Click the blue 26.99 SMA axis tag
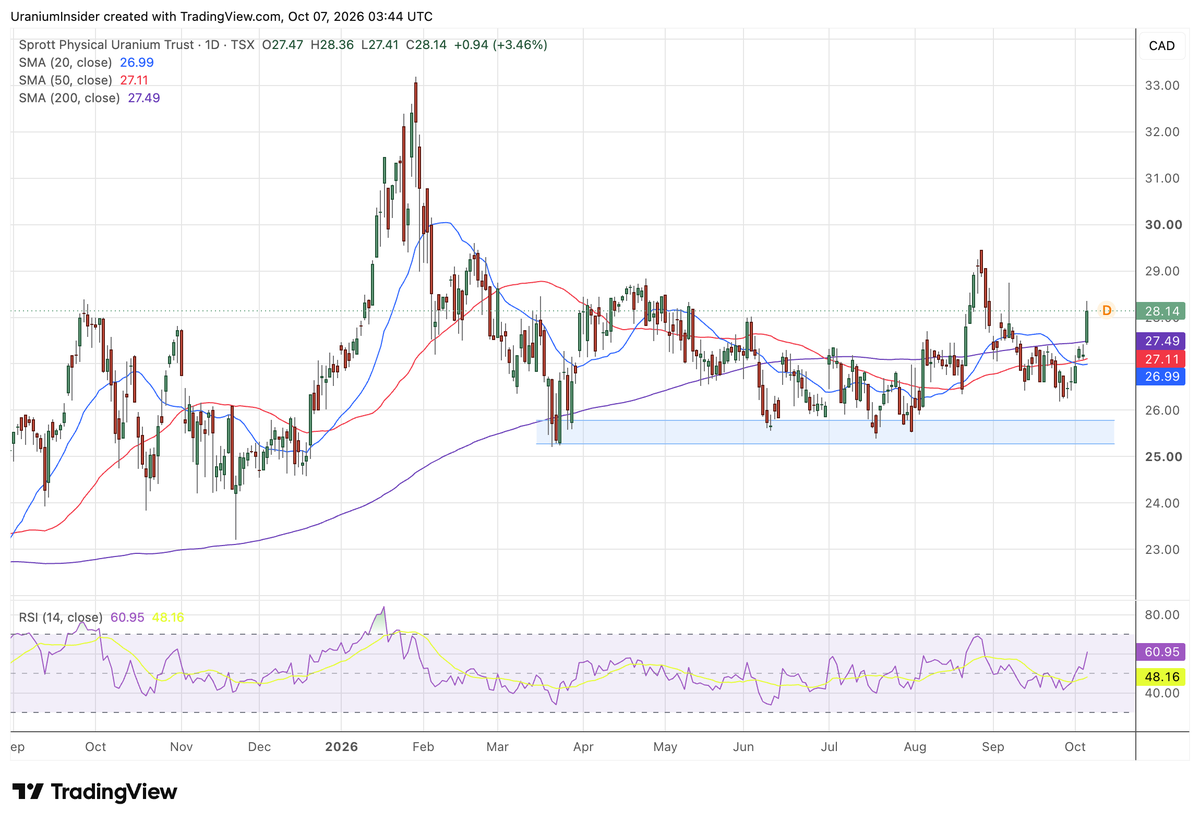This screenshot has height=823, width=1200. point(1162,377)
